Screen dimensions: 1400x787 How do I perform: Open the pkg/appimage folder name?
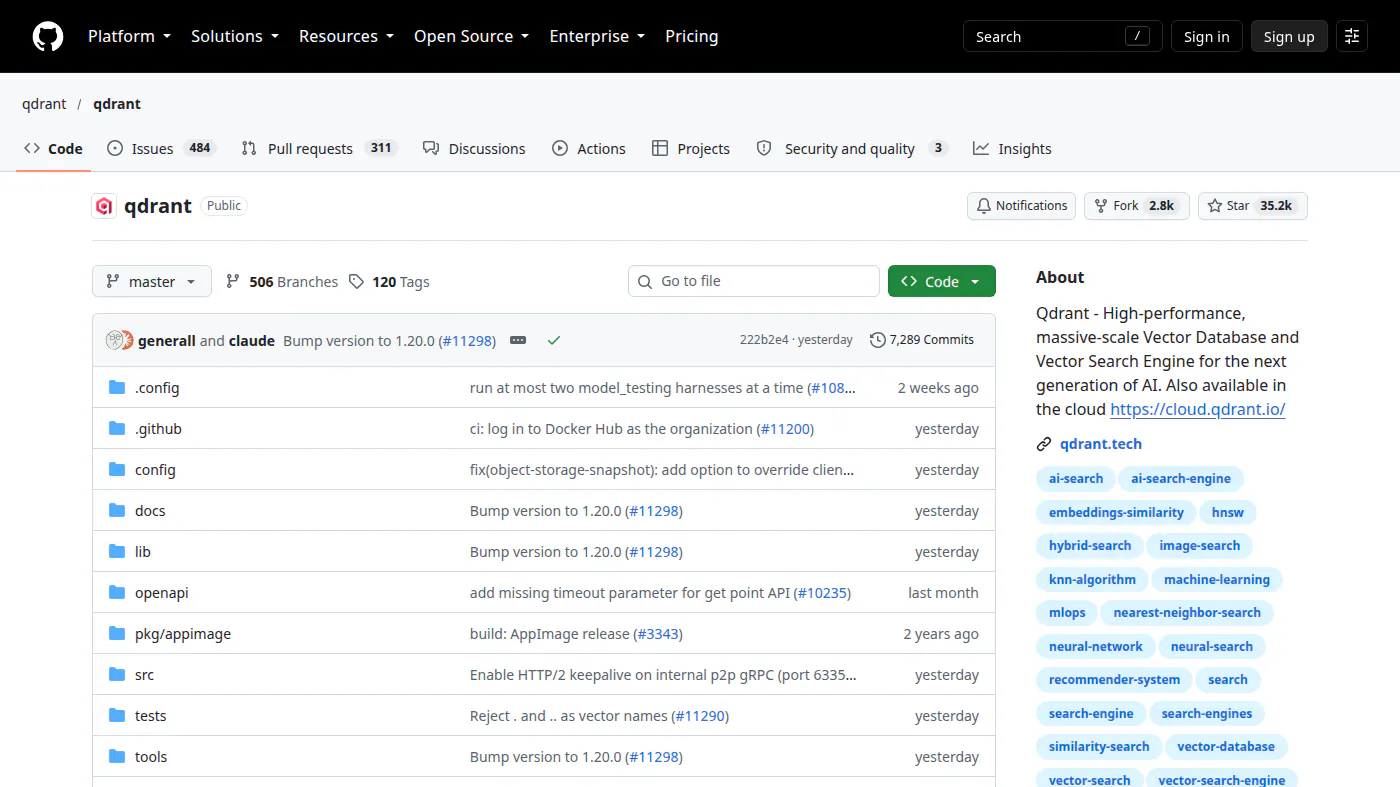point(183,634)
